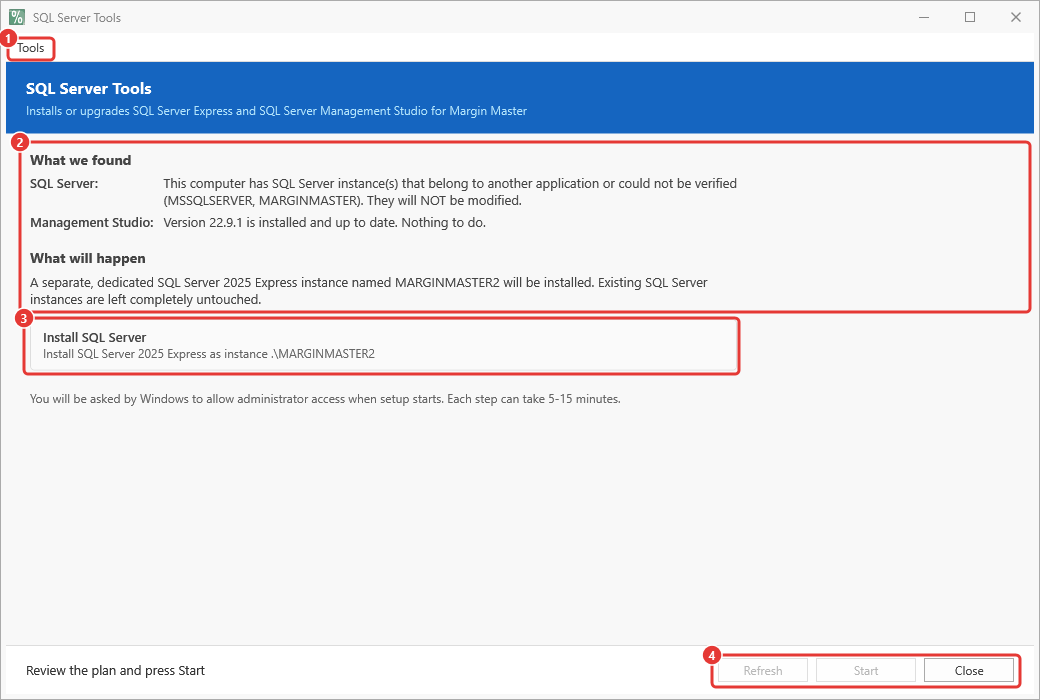Viewport: 1040px width, 700px height.
Task: Click the 'SQL Server:' label
Action: pyautogui.click(x=64, y=183)
